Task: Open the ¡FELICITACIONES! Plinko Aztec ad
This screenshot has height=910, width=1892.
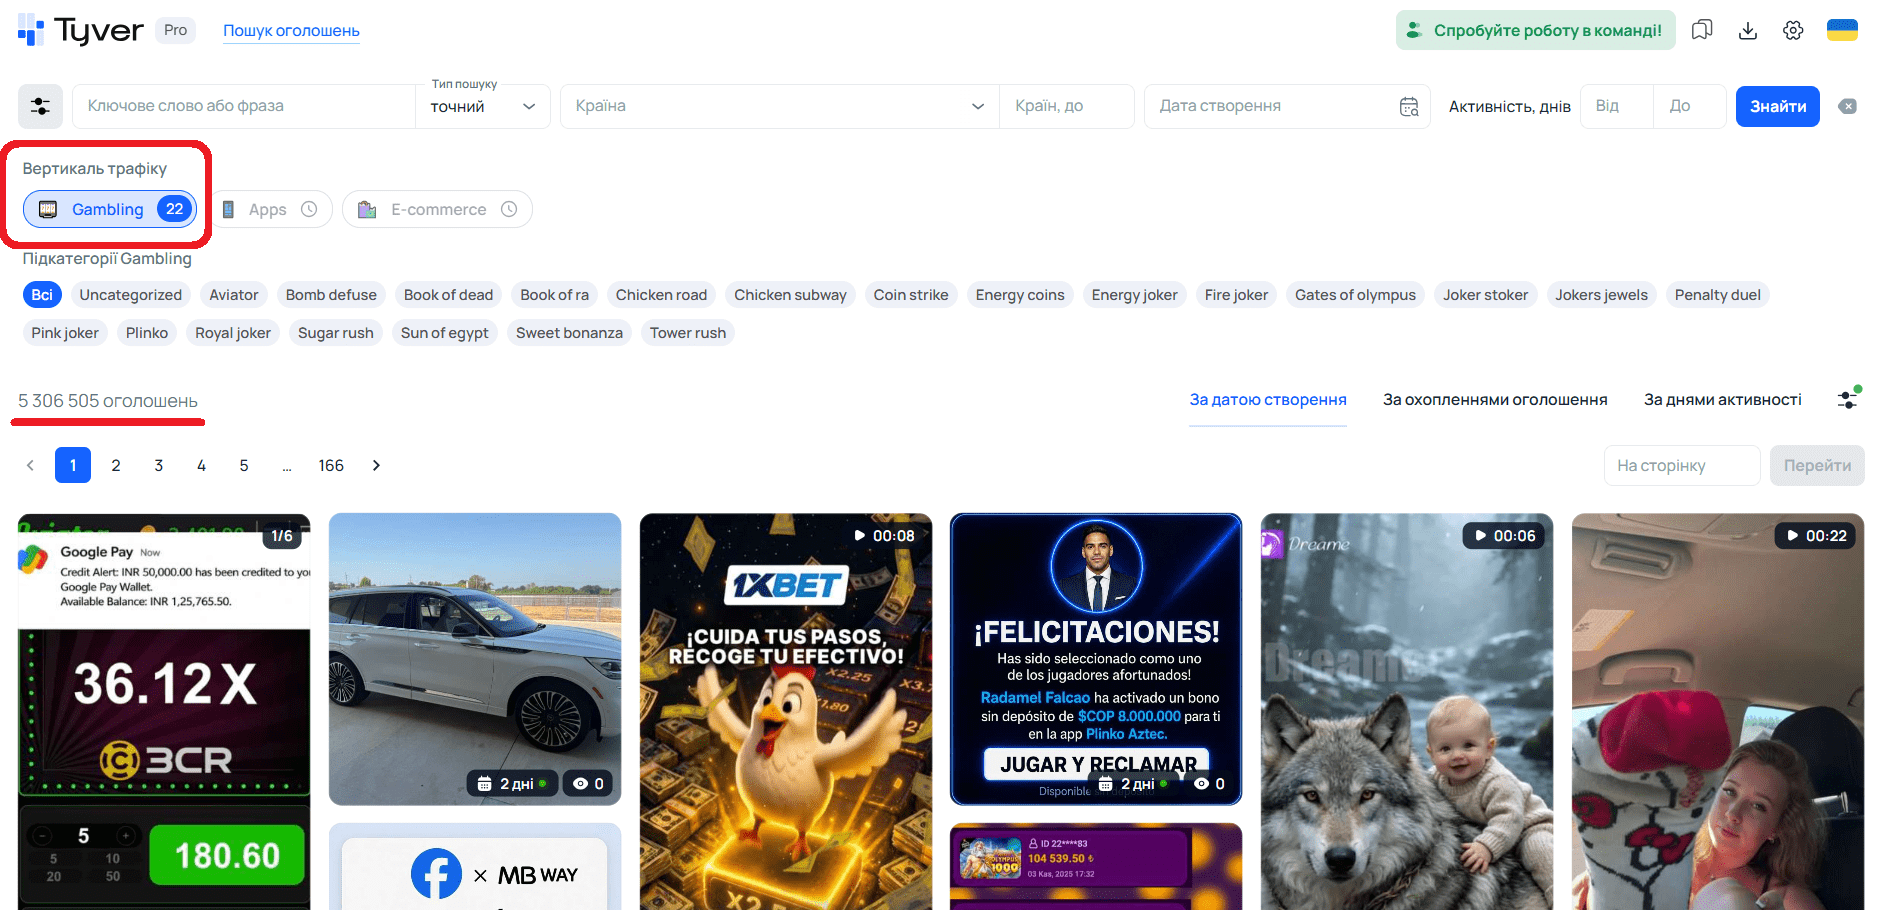Action: 1096,659
